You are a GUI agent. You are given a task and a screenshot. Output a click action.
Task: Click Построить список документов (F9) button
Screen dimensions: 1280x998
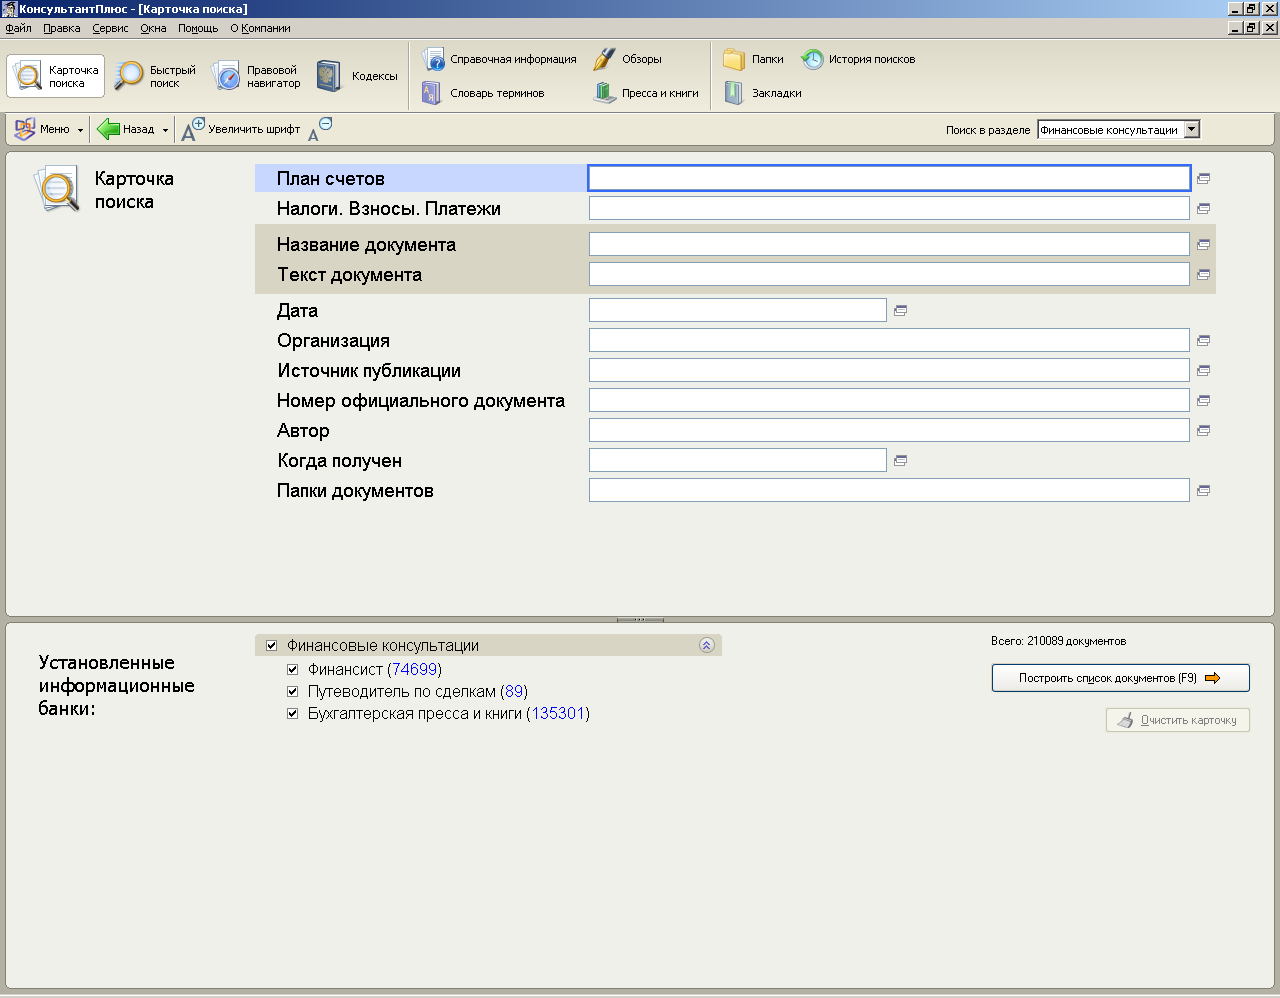click(1121, 678)
